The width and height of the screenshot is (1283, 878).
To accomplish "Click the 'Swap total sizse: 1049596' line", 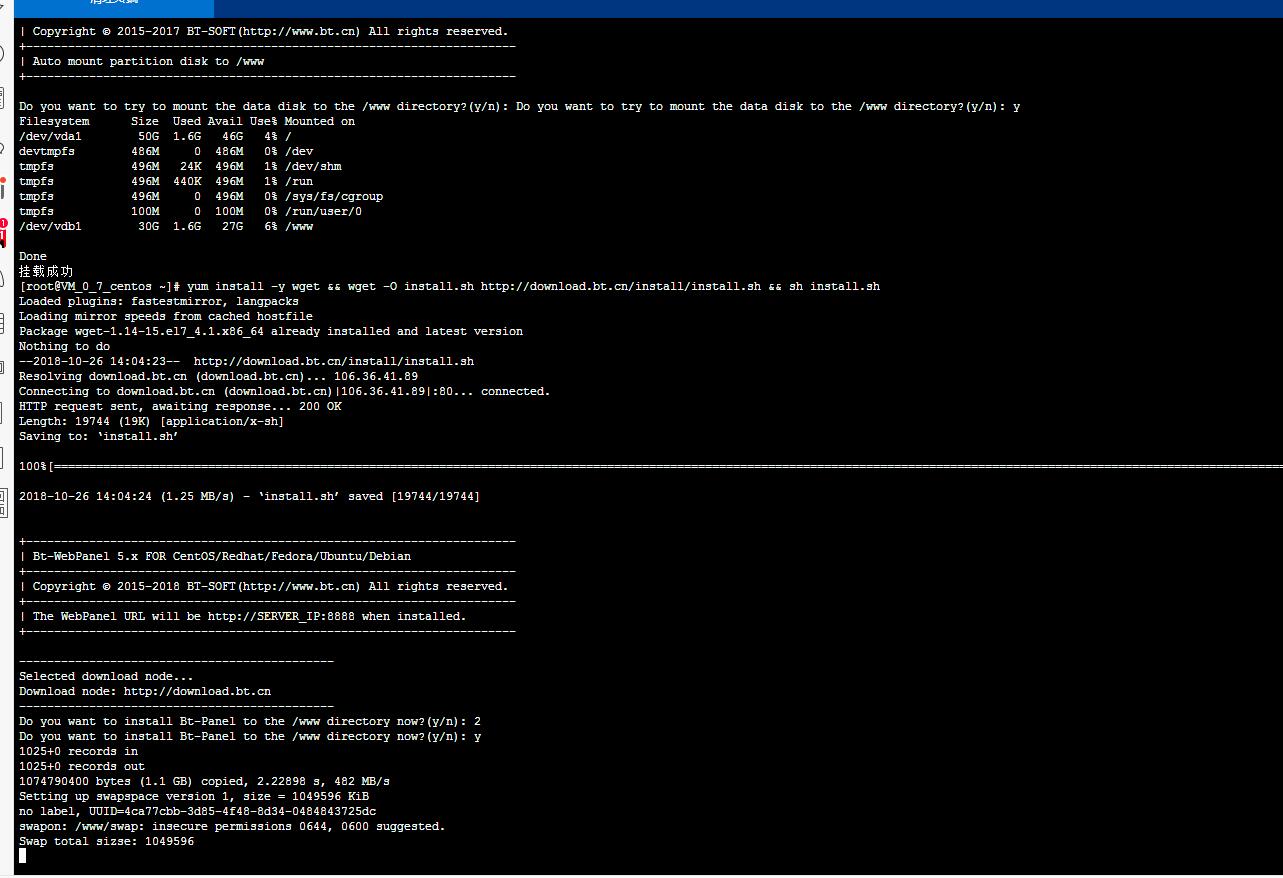I will pyautogui.click(x=107, y=841).
